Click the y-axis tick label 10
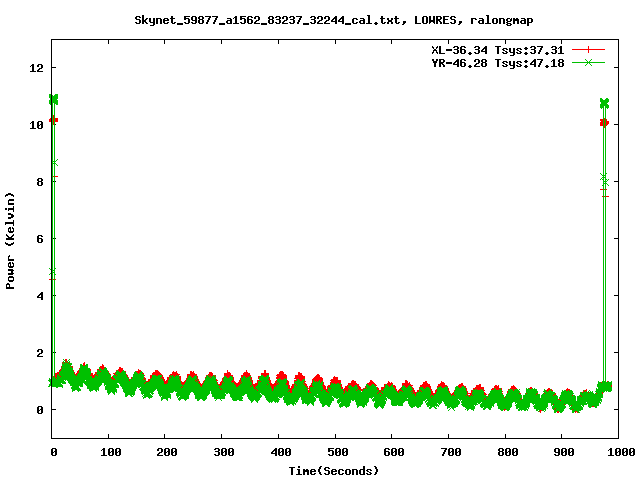 coord(36,125)
